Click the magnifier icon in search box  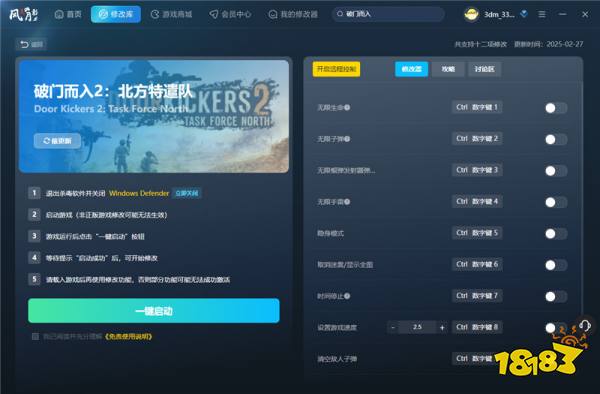coord(339,14)
